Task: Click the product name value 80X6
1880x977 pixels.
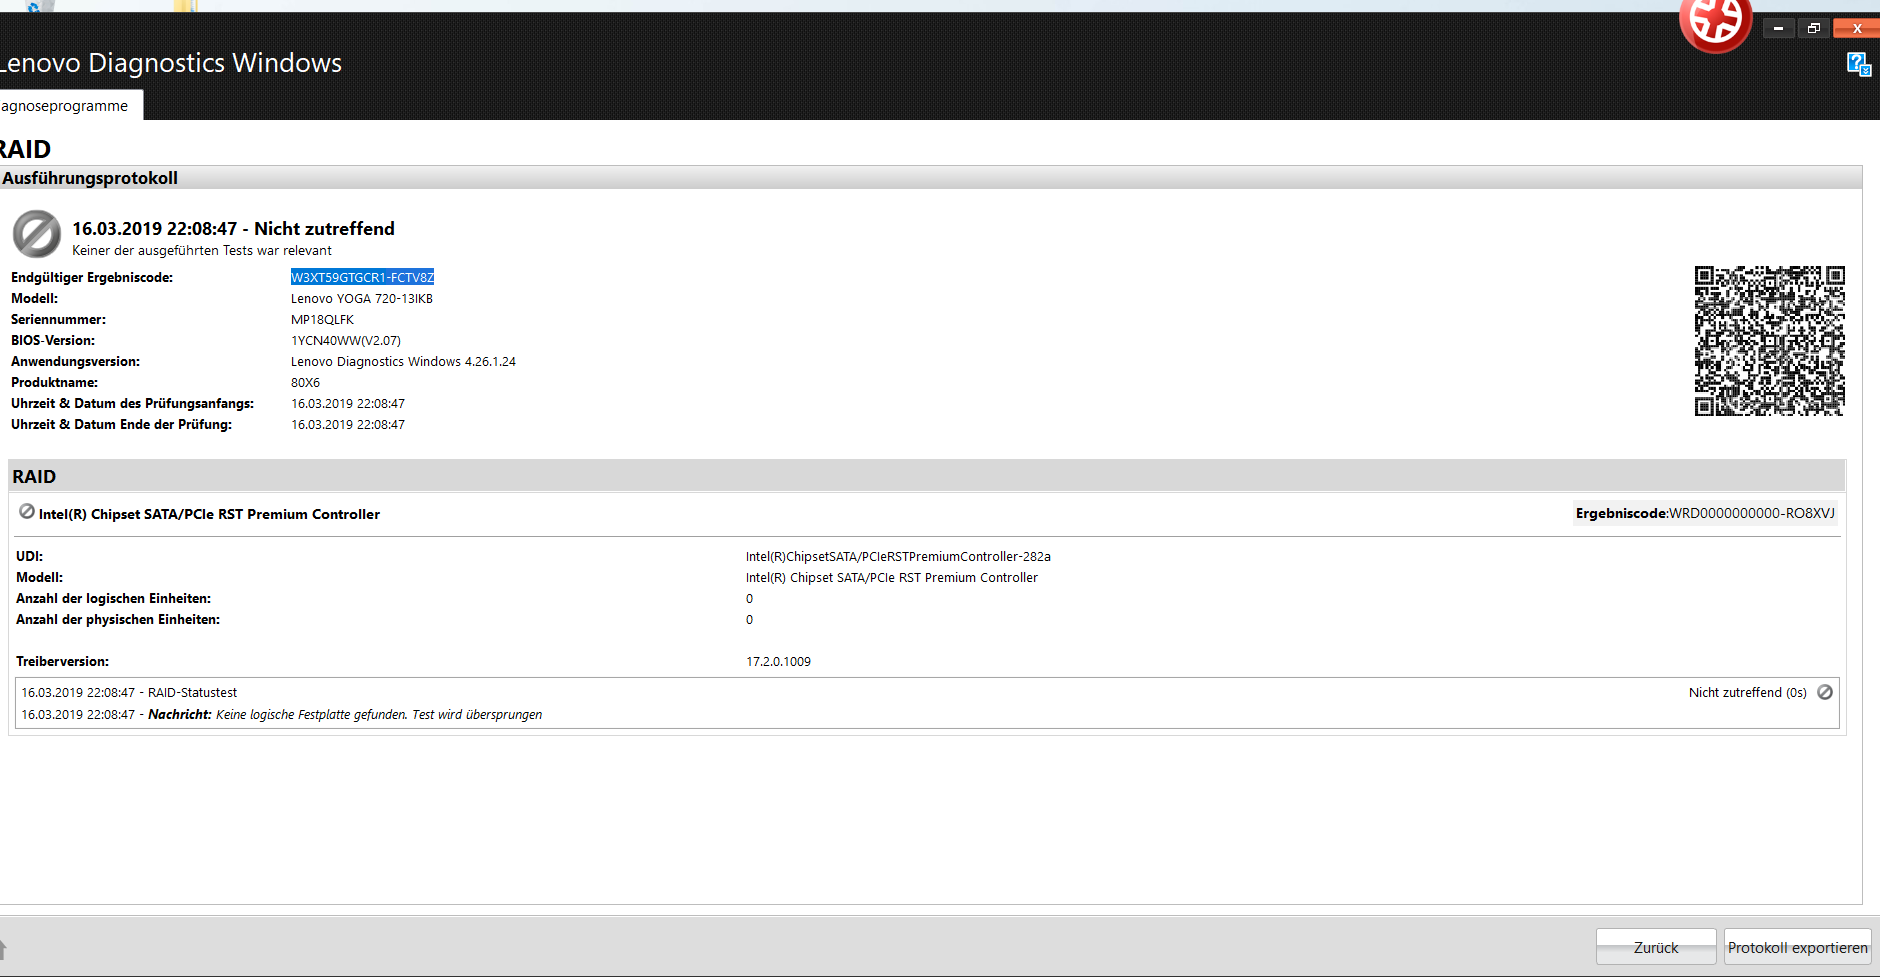Action: pos(305,382)
